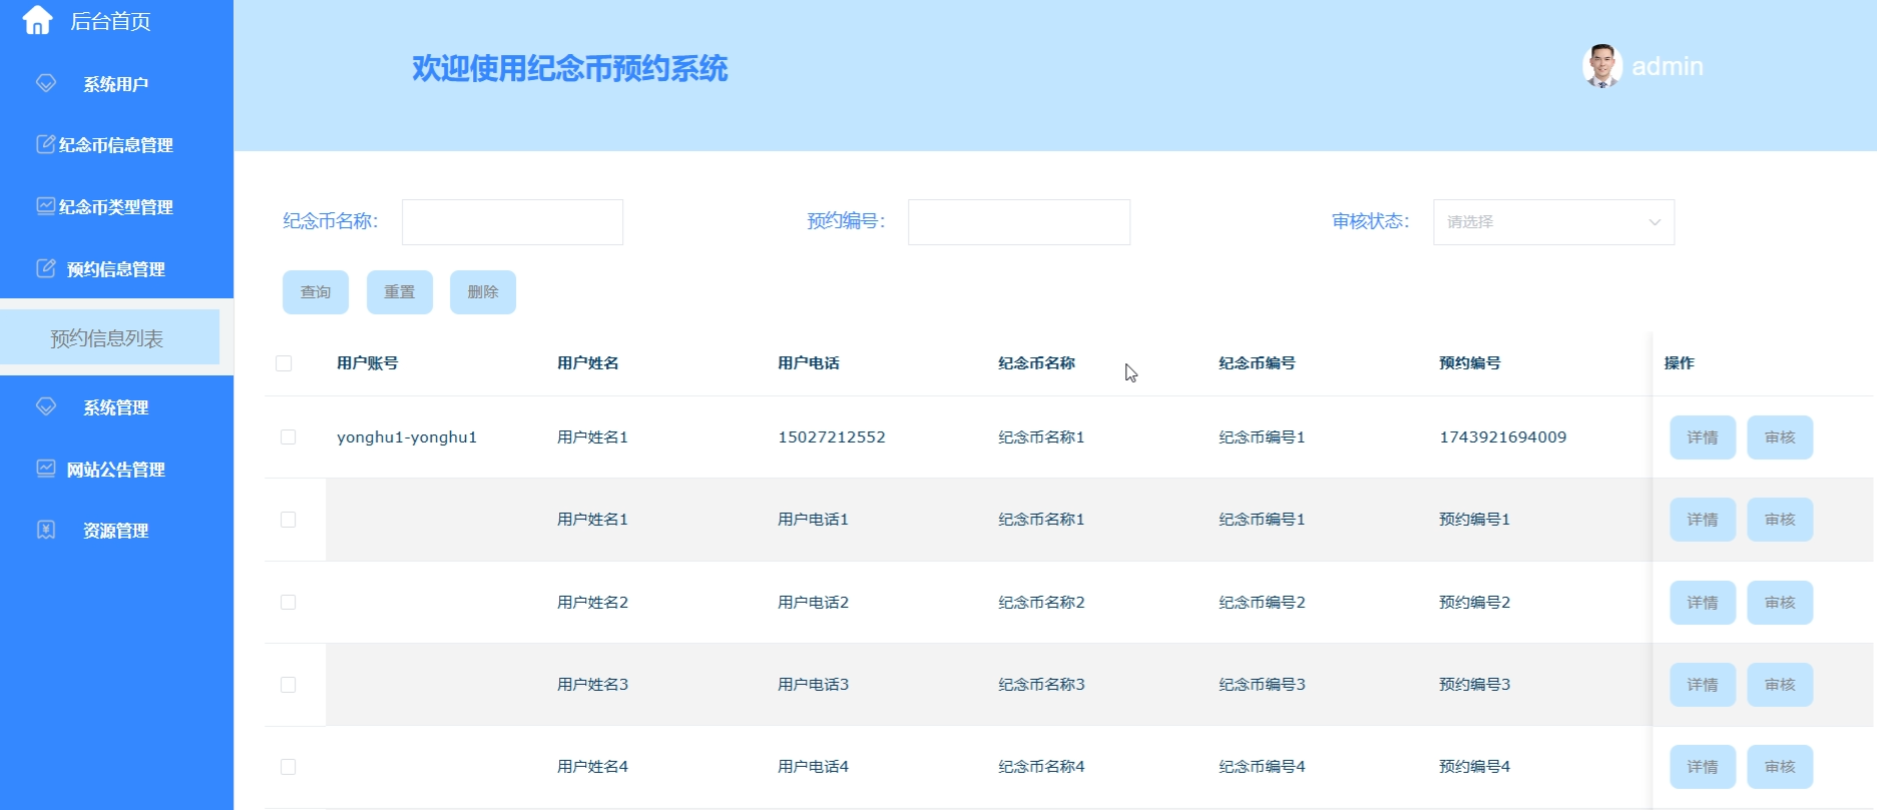Click the admin avatar picture
Viewport: 1877px width, 810px height.
[x=1602, y=66]
